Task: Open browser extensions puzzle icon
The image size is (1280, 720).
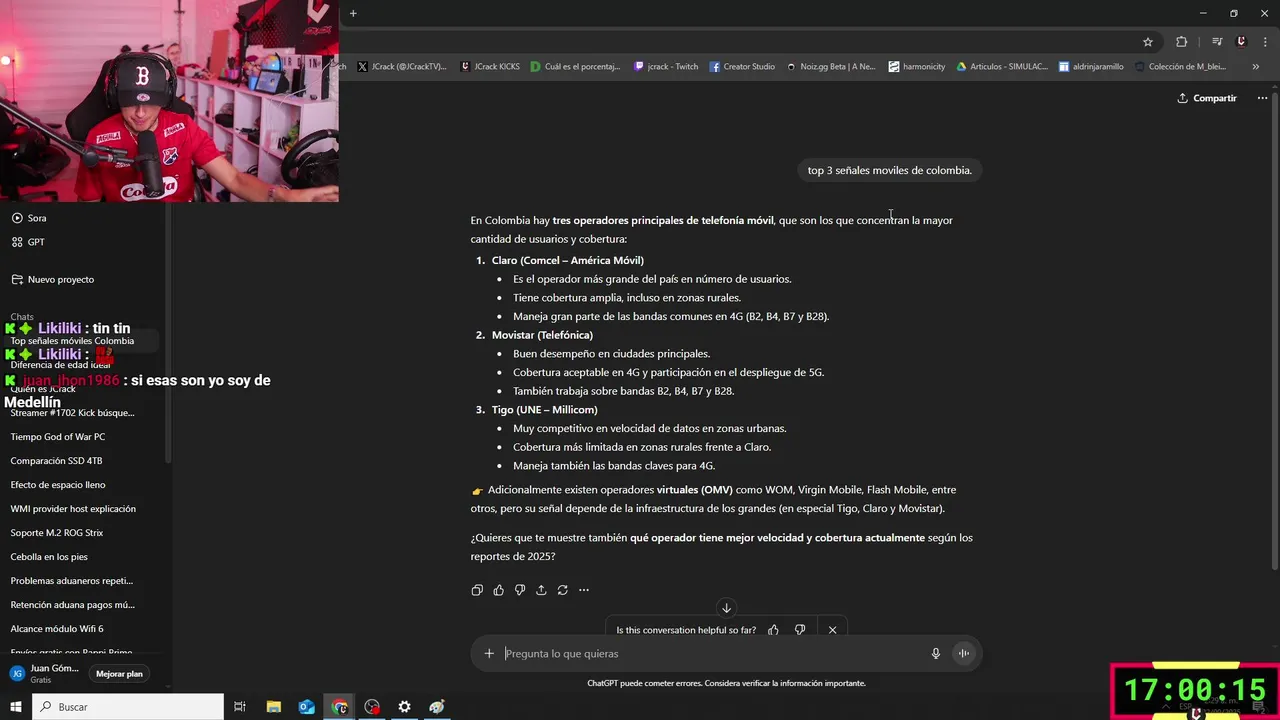Action: click(x=1182, y=42)
